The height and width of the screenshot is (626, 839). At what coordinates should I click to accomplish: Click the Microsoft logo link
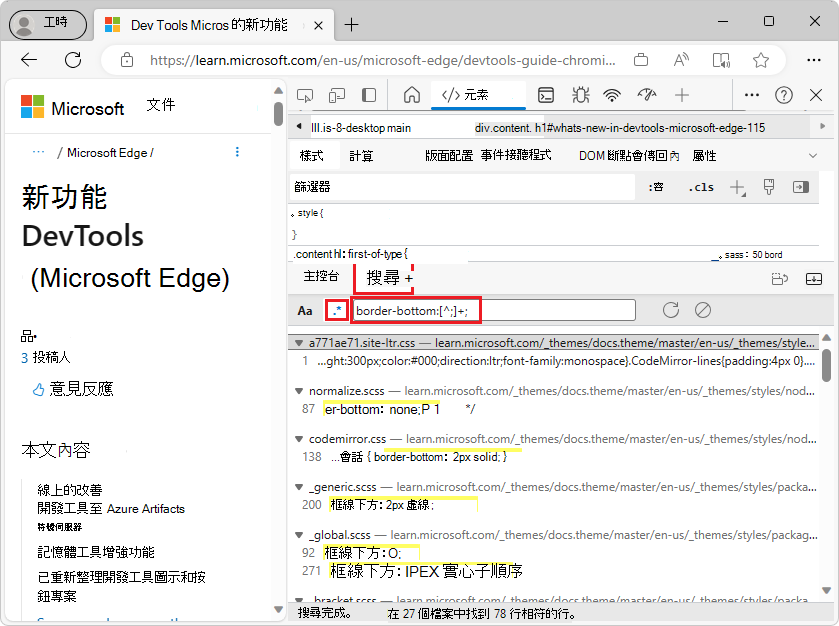coord(72,108)
